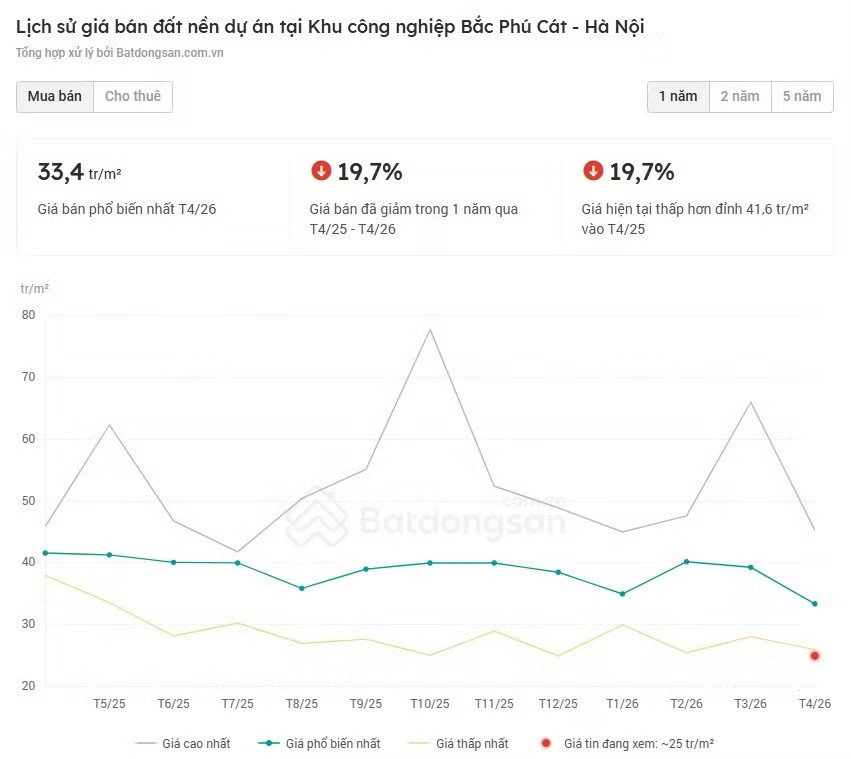
Task: Toggle Giá phổ biến nhất legend series
Action: [320, 743]
